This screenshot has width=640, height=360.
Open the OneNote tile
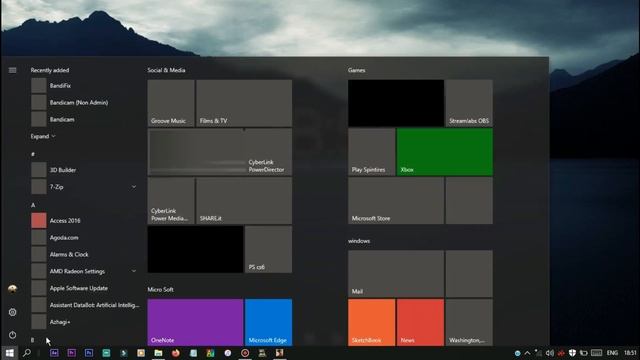[195, 322]
